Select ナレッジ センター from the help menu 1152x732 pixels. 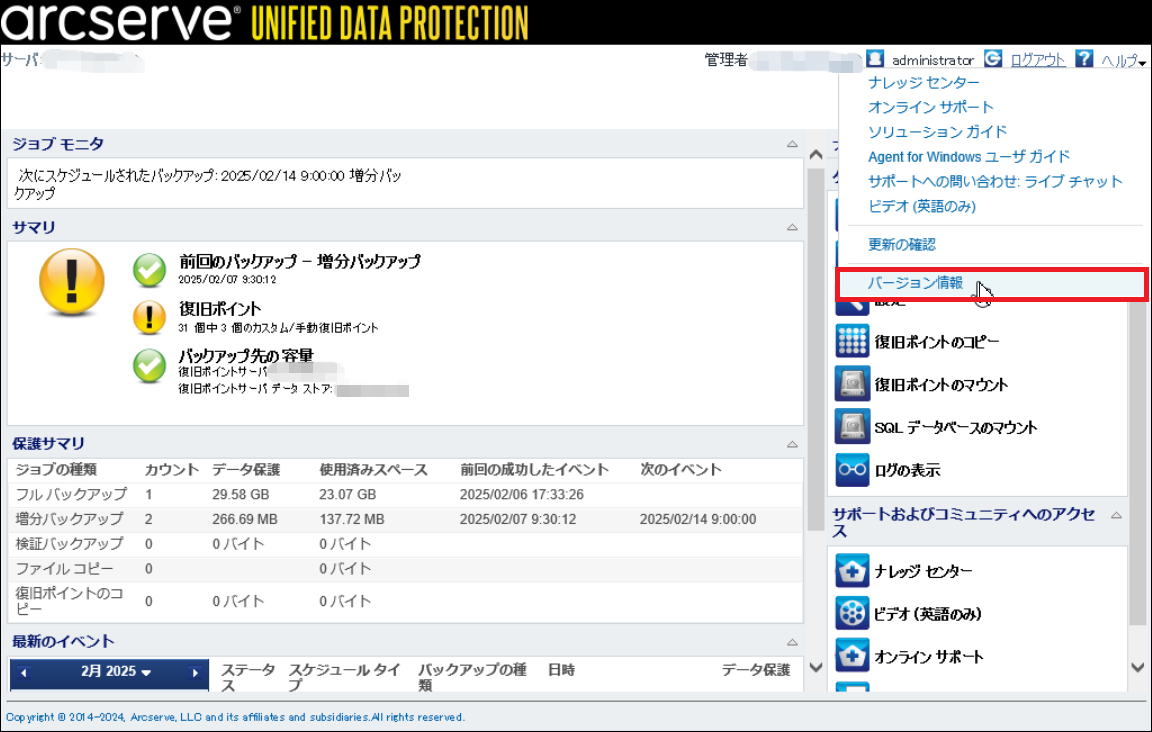point(924,82)
